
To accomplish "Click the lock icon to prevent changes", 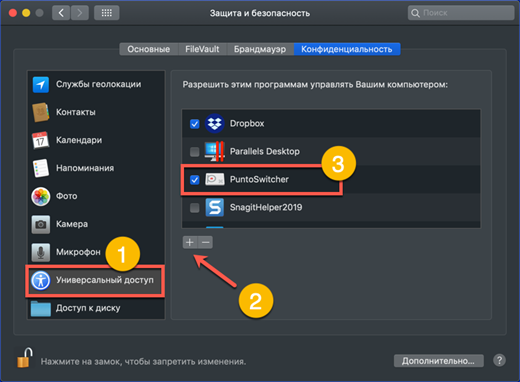I will tap(25, 358).
